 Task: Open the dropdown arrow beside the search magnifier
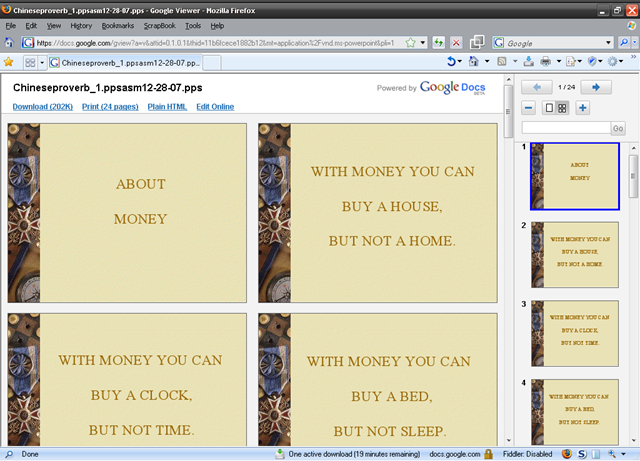[635, 42]
